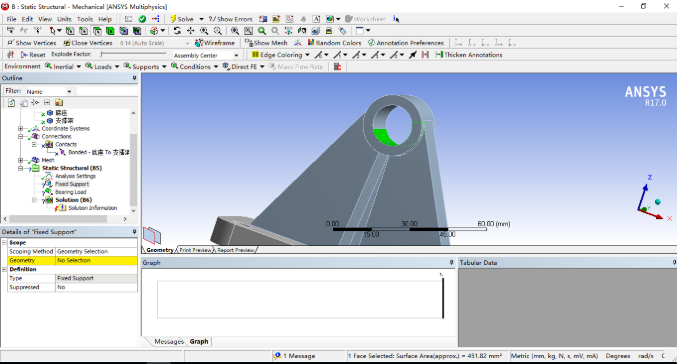The width and height of the screenshot is (677, 364).
Task: Open the Solve dropdown arrow
Action: tap(201, 19)
